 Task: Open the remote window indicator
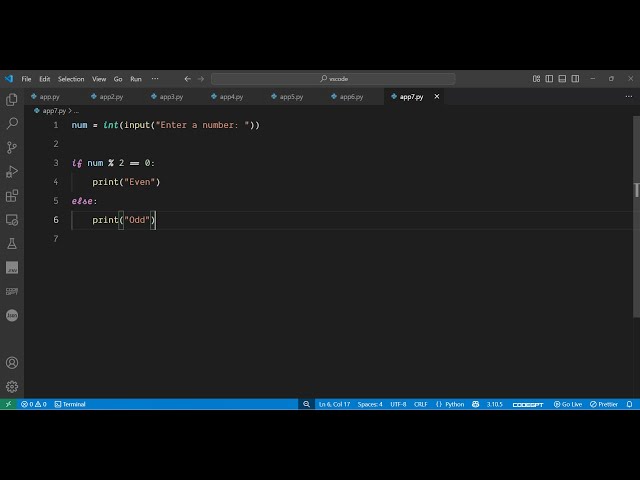(x=8, y=404)
